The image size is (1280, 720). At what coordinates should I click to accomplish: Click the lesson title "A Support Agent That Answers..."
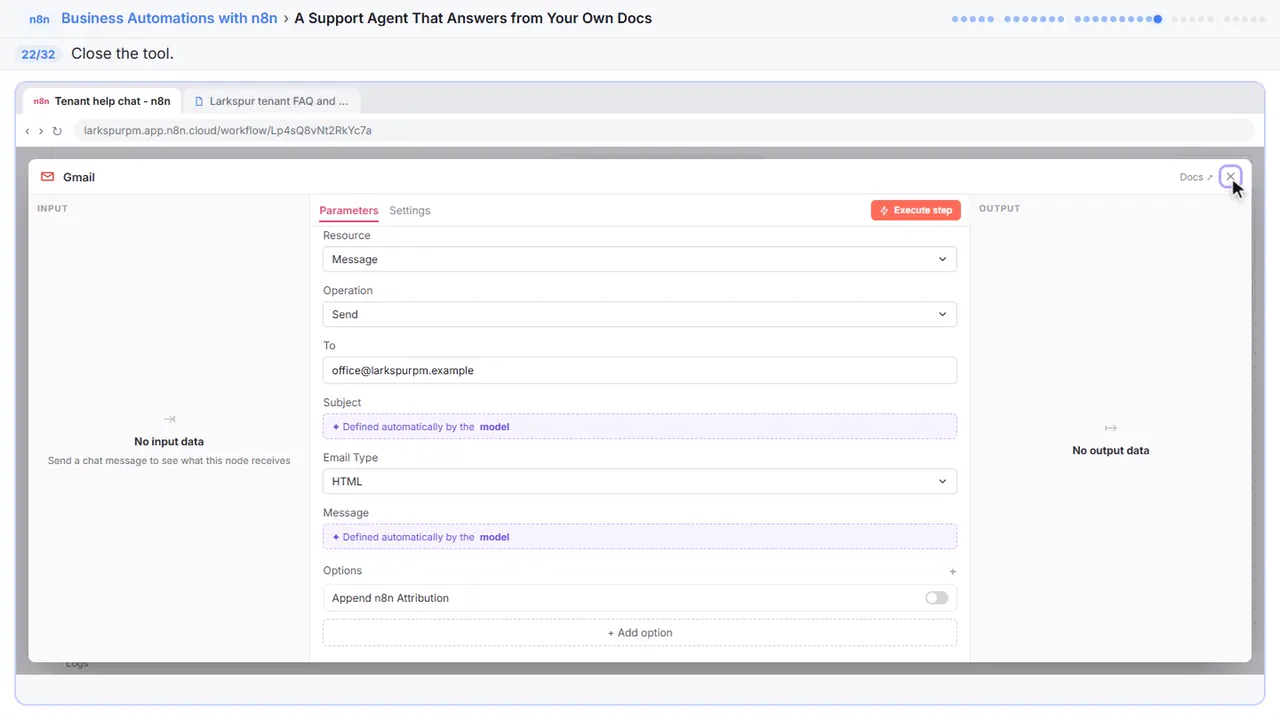[x=473, y=18]
